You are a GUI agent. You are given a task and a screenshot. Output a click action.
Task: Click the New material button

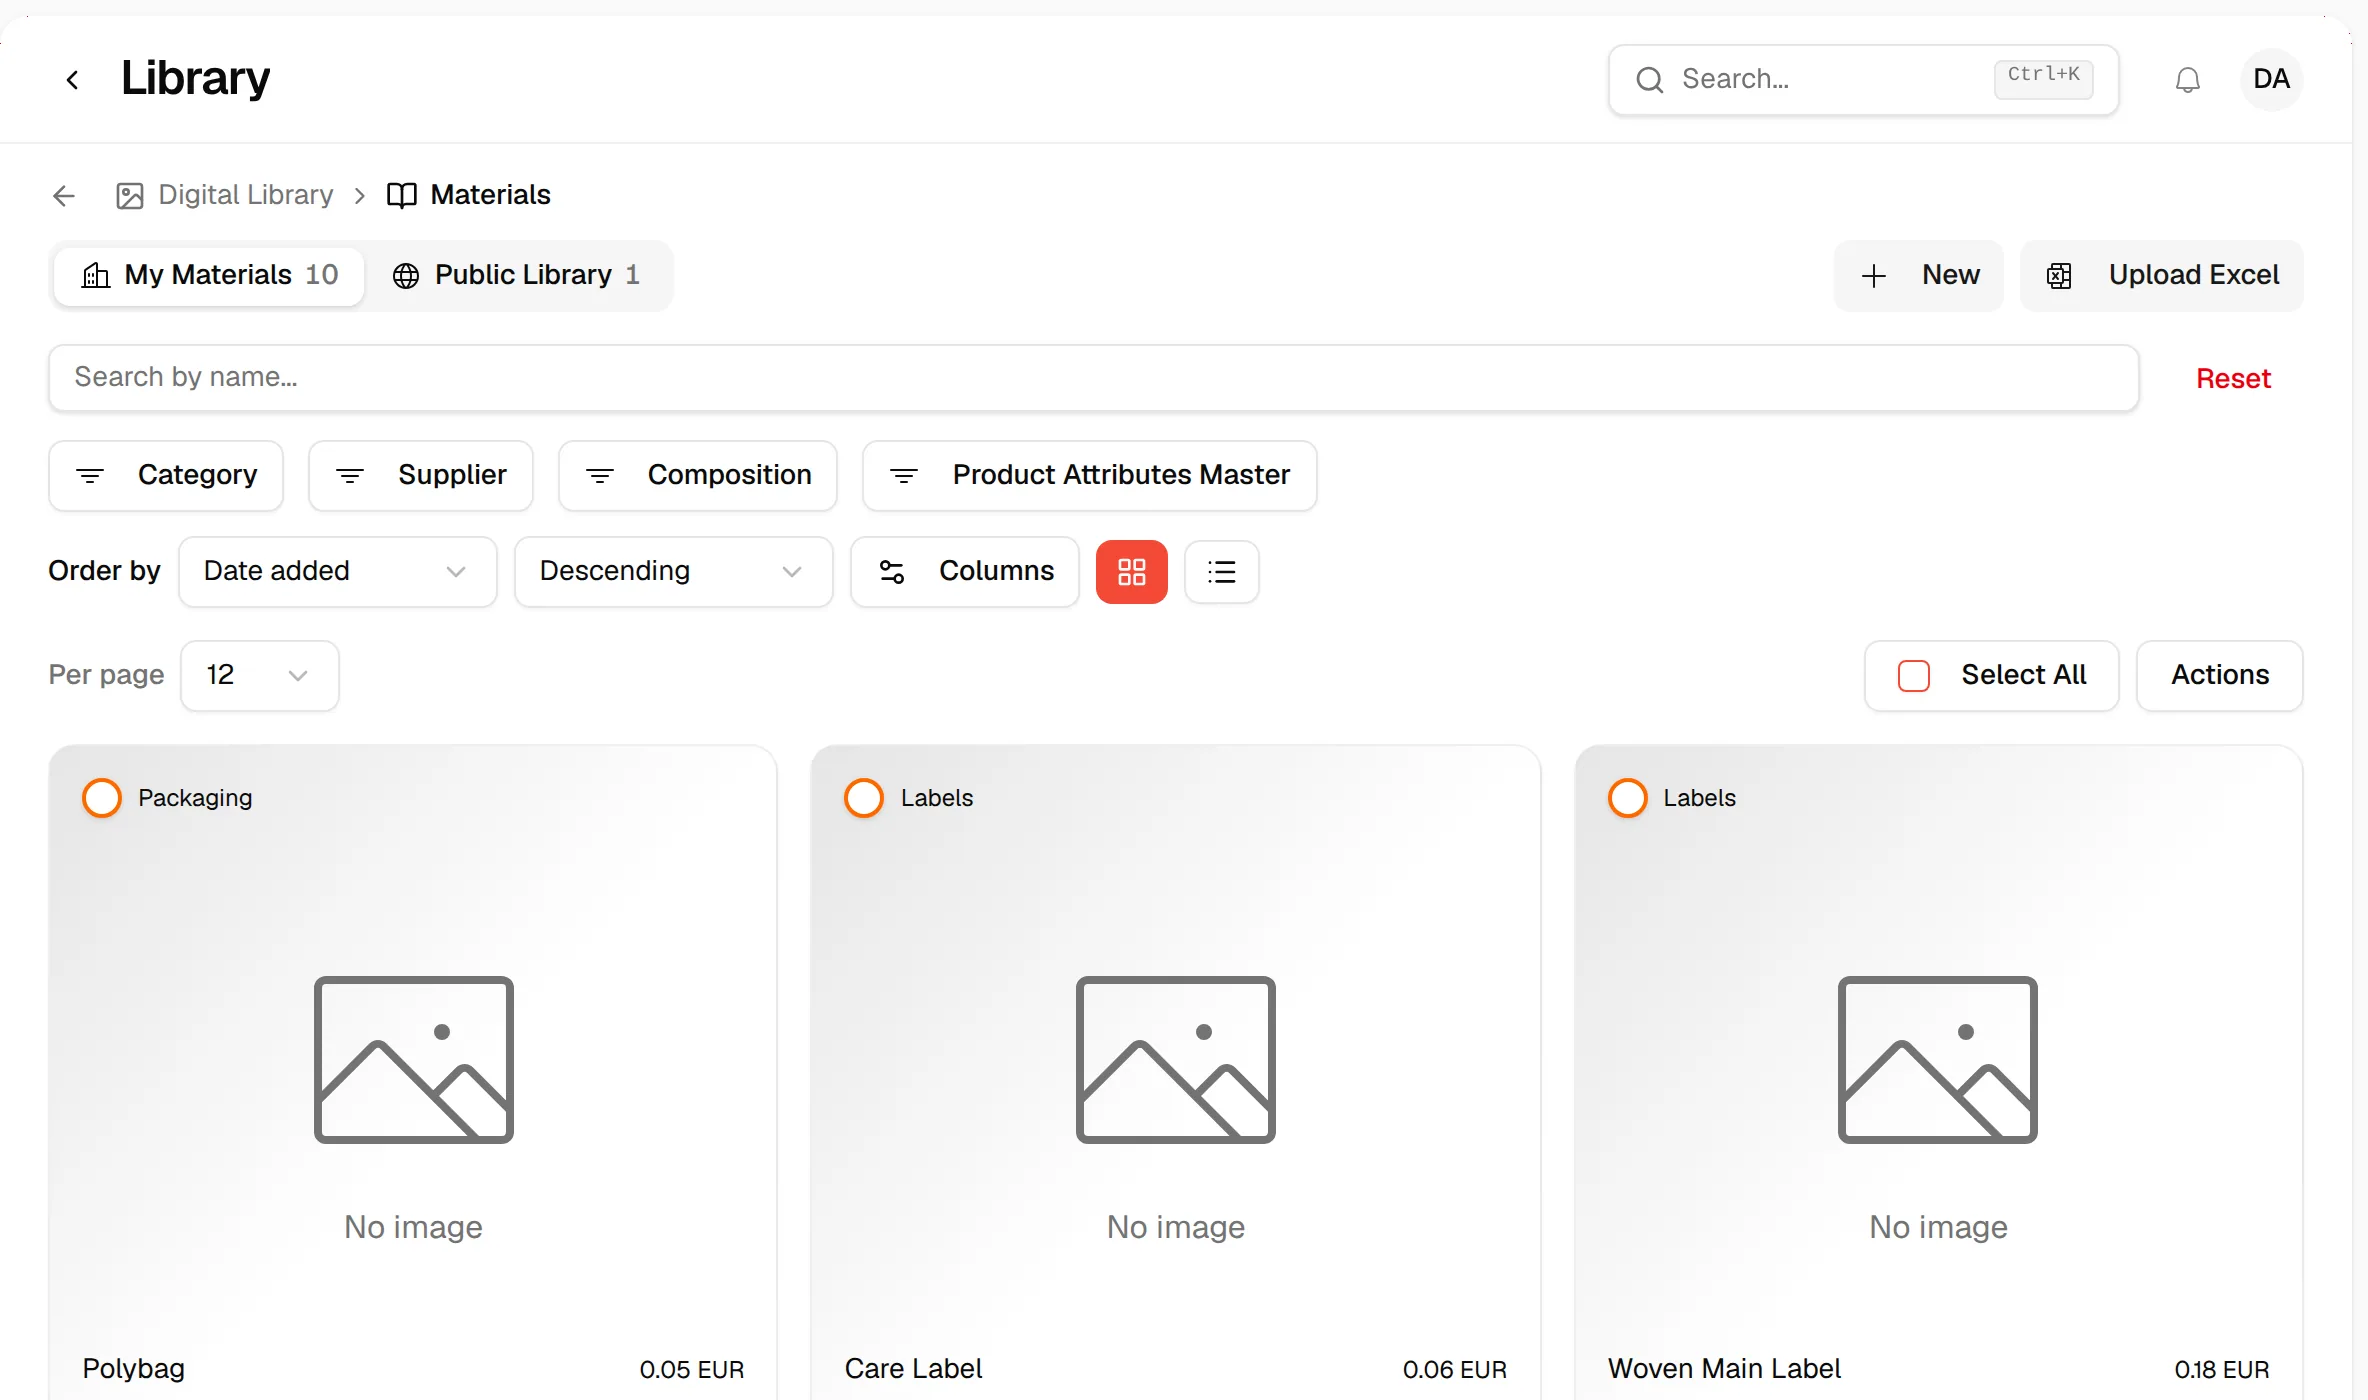point(1919,276)
